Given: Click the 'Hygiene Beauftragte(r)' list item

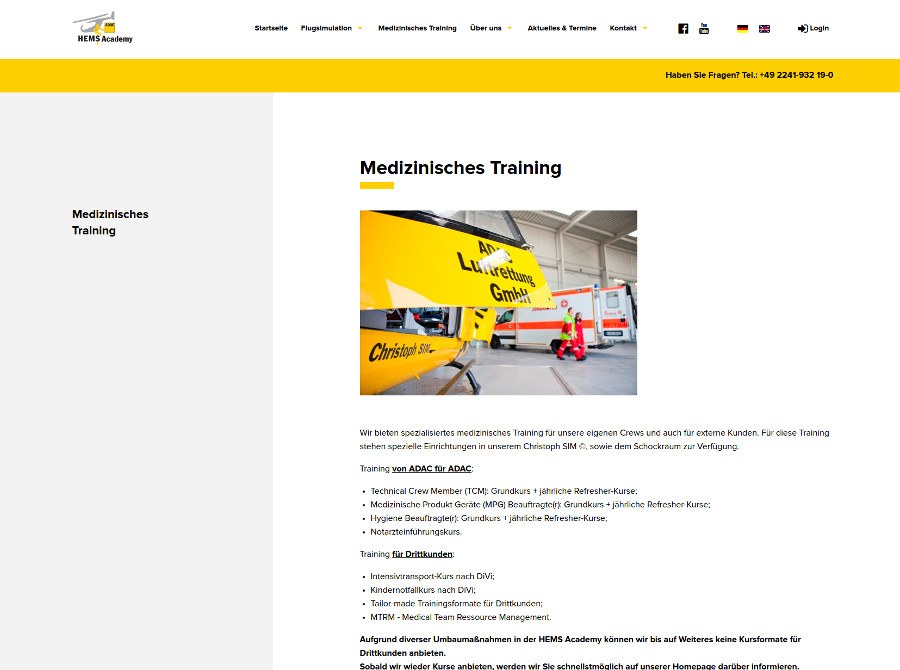Looking at the screenshot, I should [488, 518].
